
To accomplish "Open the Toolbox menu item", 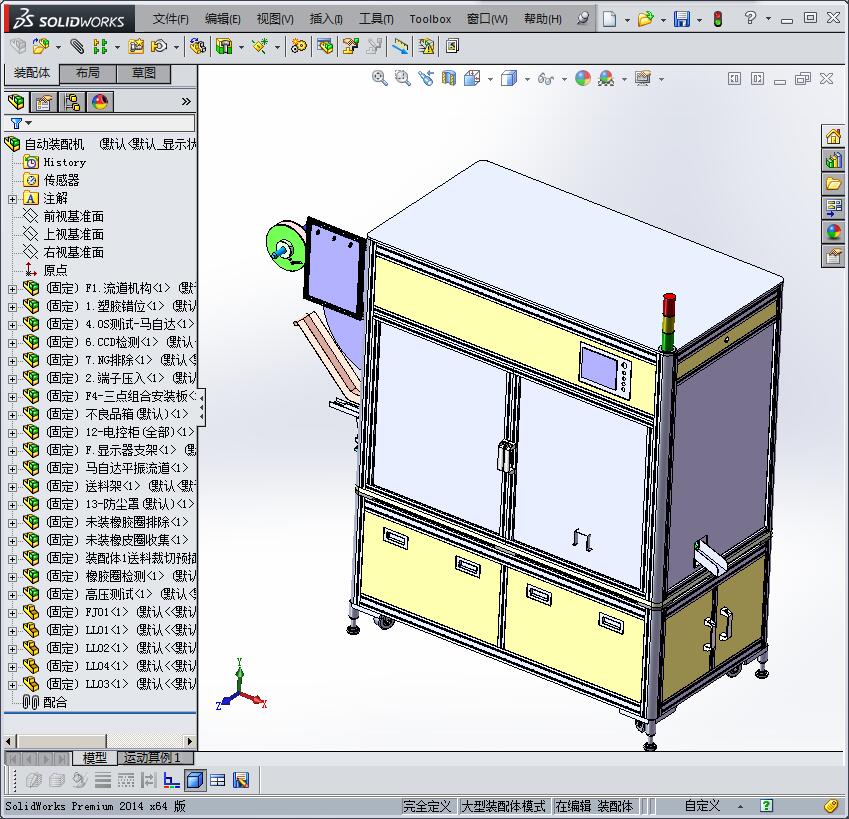I will point(430,18).
